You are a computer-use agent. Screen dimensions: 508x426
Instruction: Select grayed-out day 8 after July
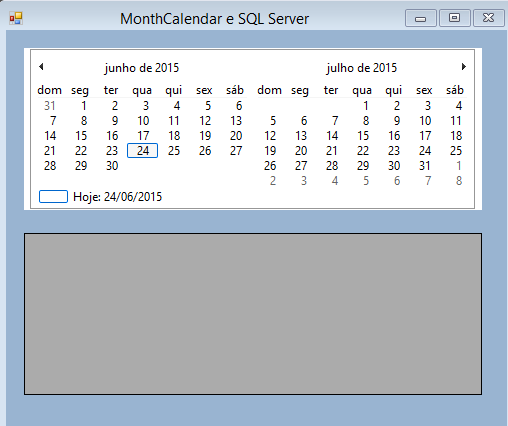click(x=459, y=181)
